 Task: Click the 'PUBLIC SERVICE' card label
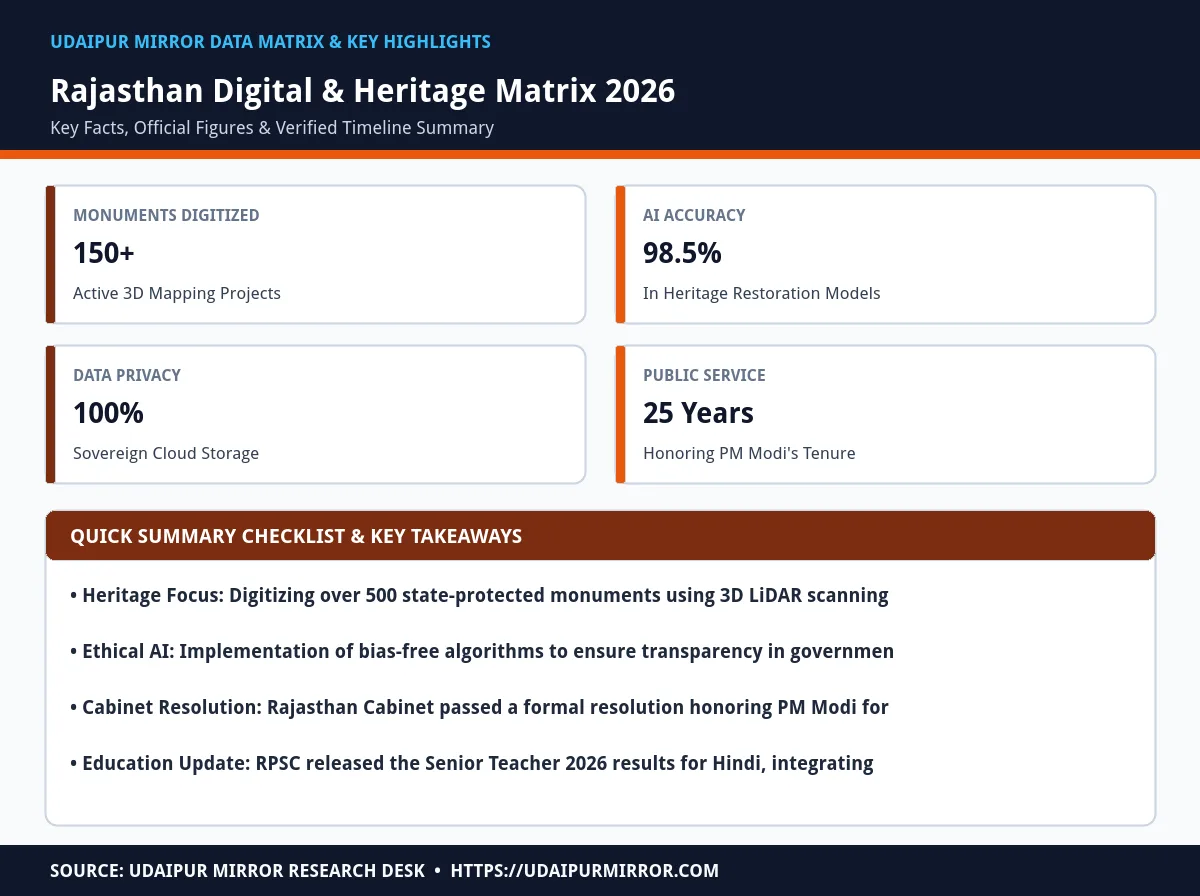click(x=704, y=375)
